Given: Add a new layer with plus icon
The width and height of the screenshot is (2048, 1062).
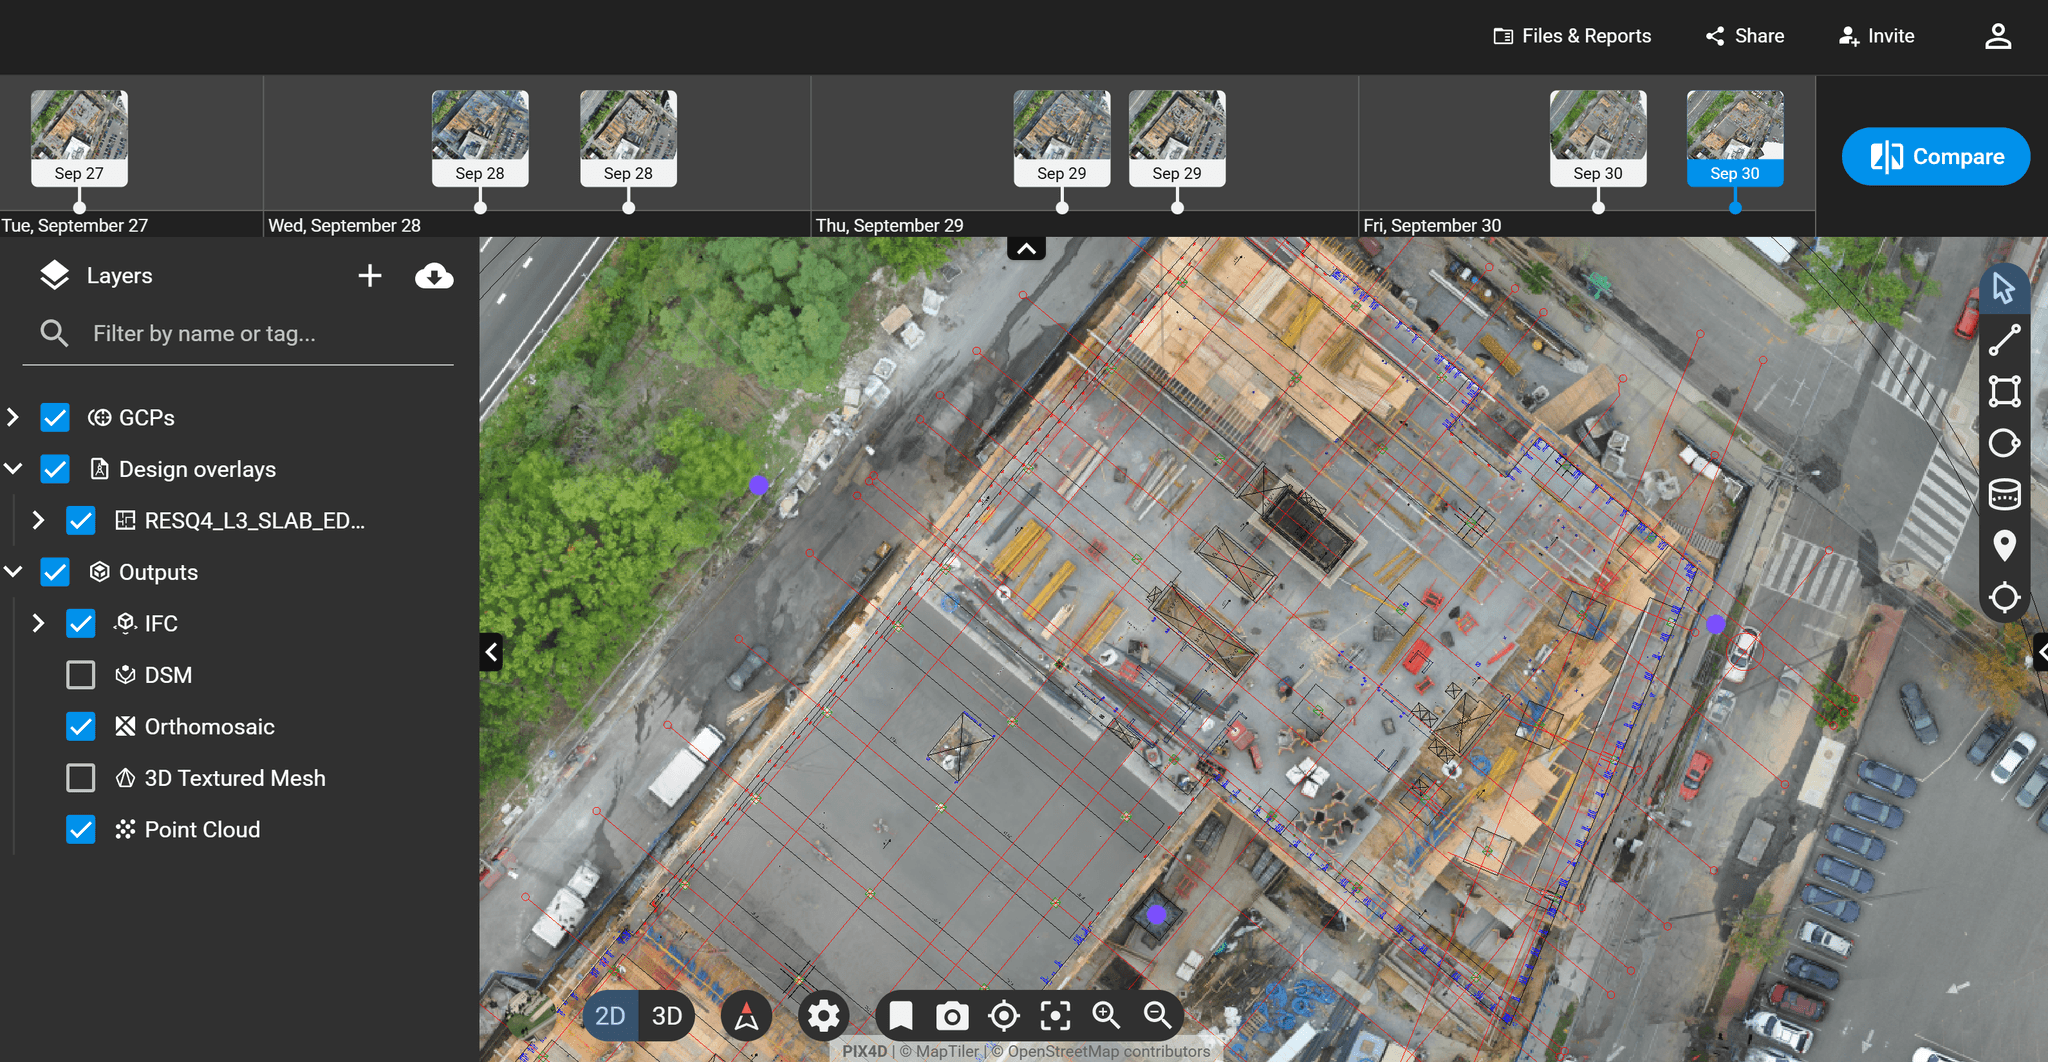Looking at the screenshot, I should [x=370, y=276].
